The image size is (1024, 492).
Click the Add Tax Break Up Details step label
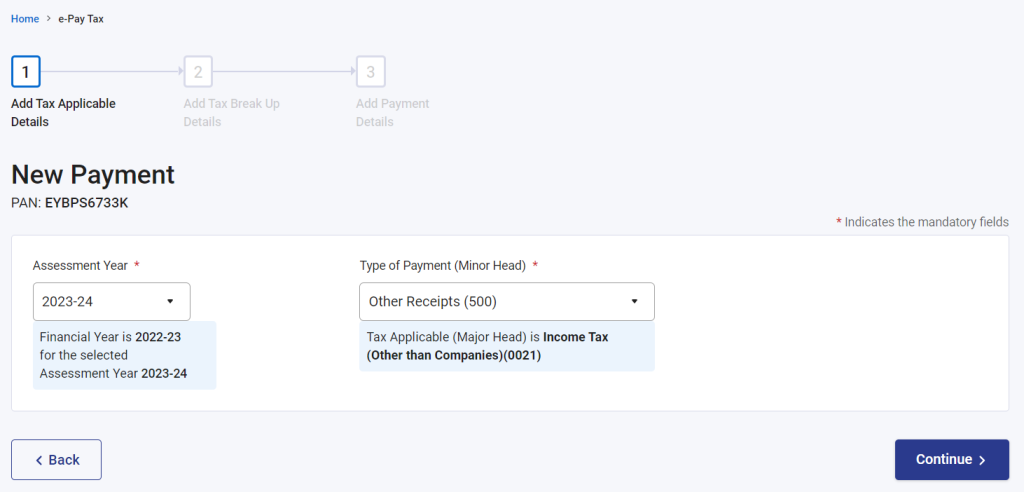click(232, 113)
